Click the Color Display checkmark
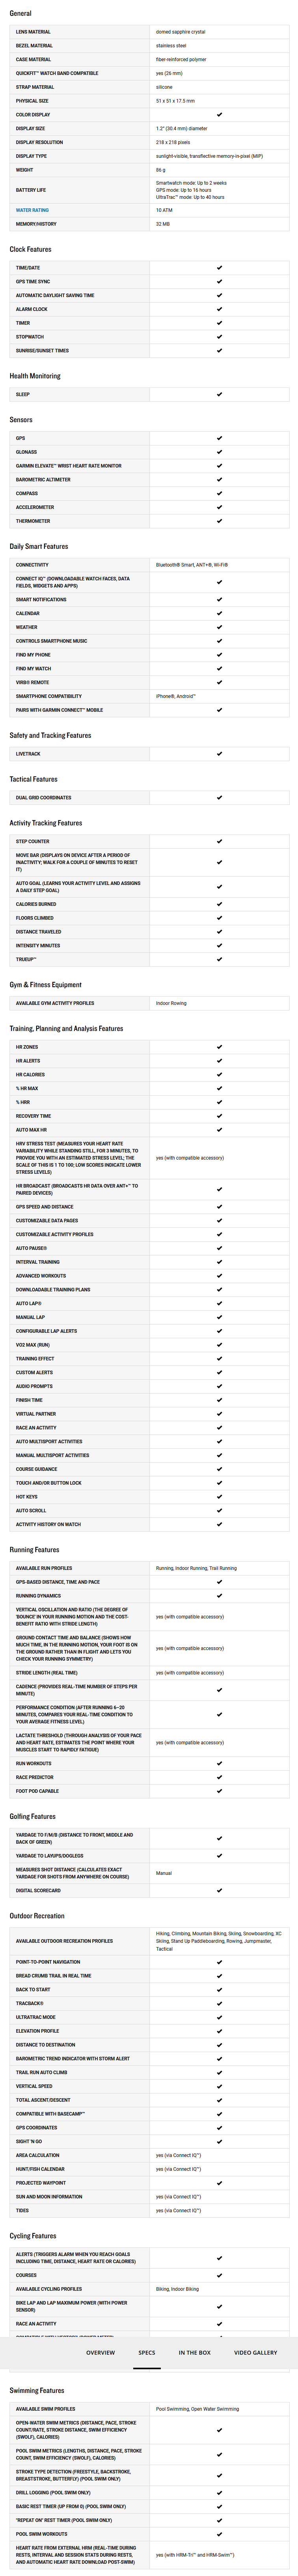 219,115
